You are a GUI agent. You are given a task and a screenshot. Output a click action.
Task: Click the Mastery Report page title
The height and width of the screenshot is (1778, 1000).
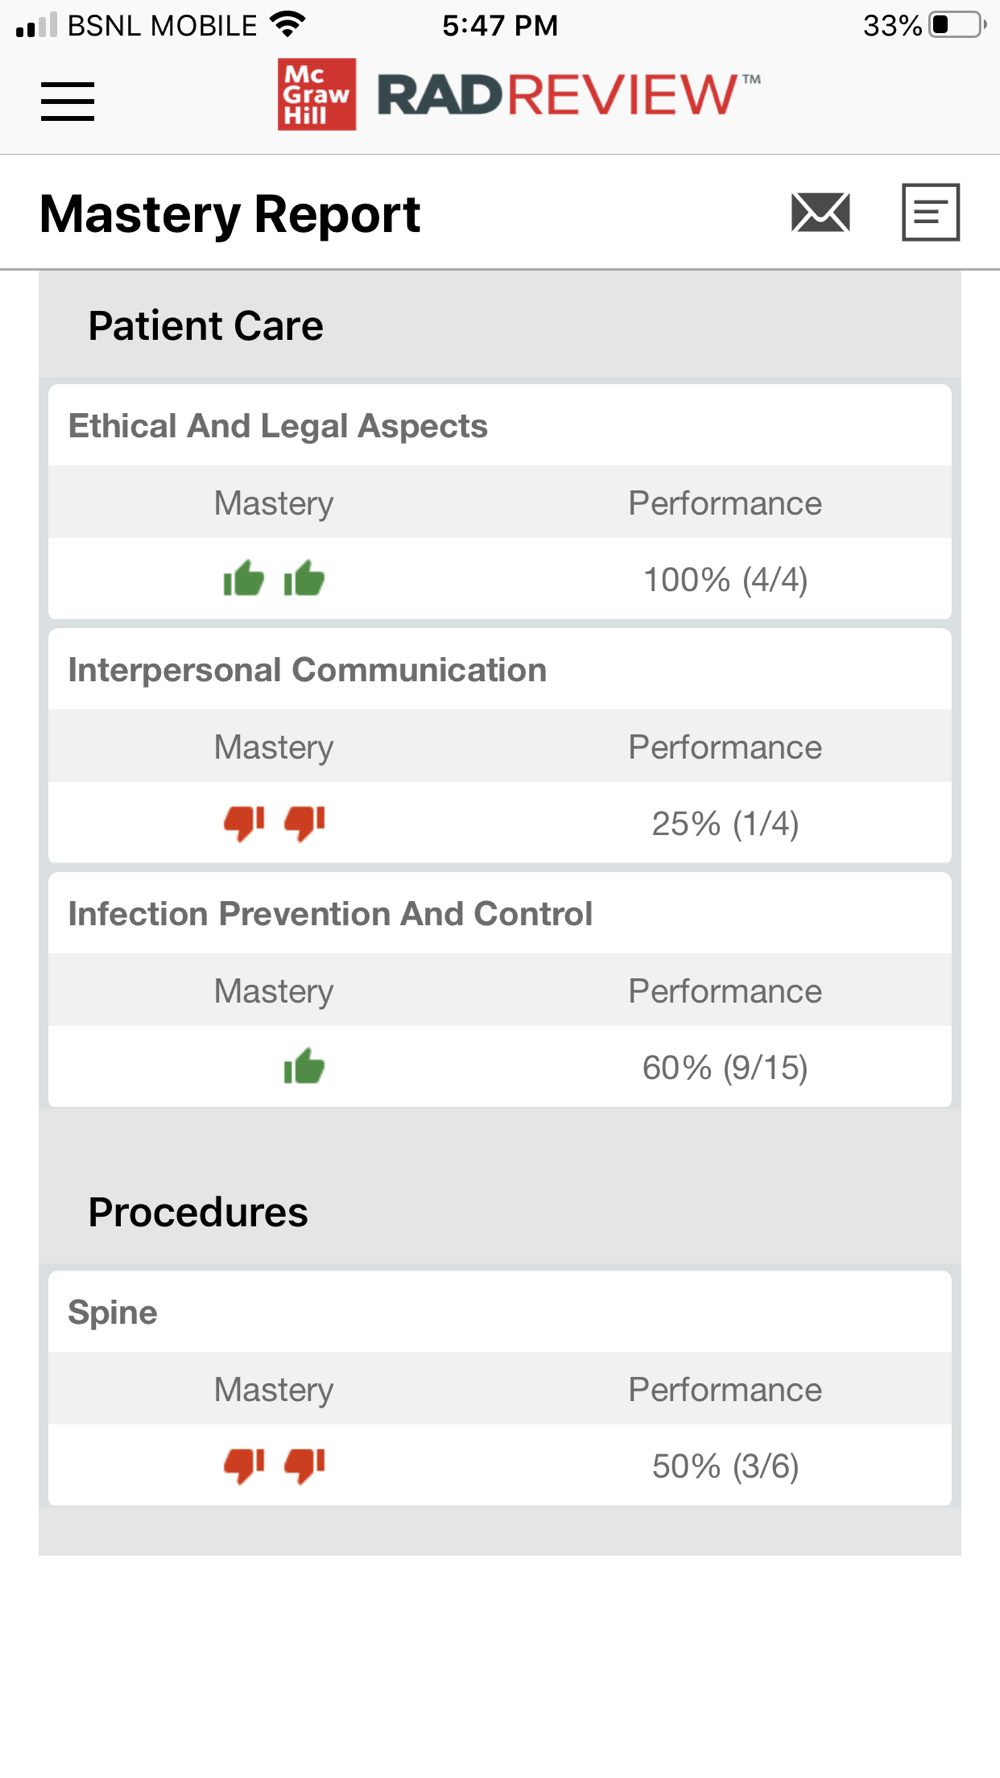pyautogui.click(x=230, y=214)
